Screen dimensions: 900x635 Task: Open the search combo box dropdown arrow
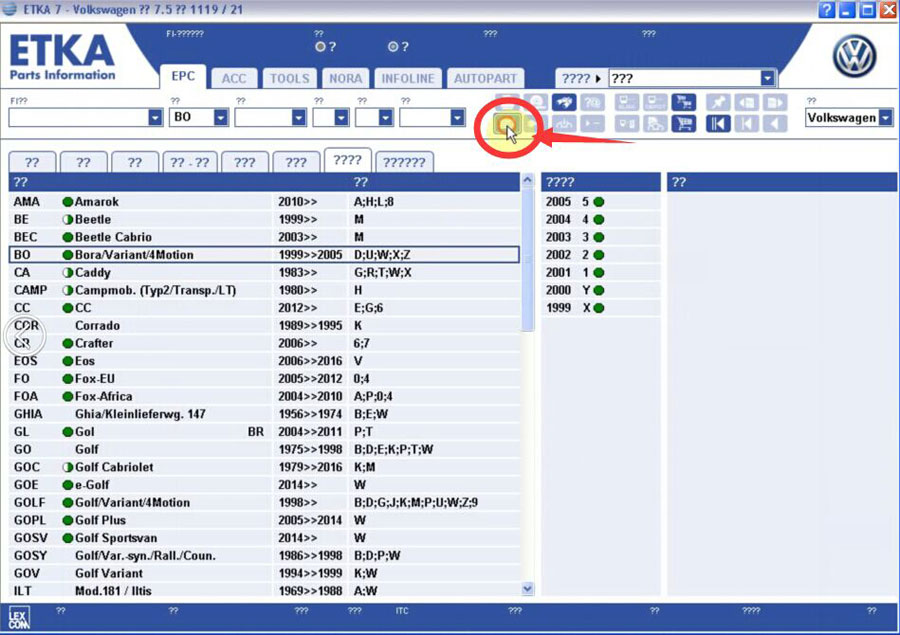point(768,78)
